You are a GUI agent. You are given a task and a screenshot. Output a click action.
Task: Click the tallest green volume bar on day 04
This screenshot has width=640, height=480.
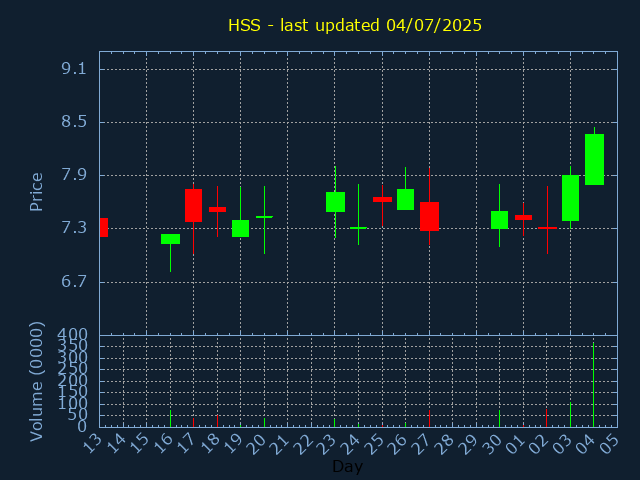[593, 385]
